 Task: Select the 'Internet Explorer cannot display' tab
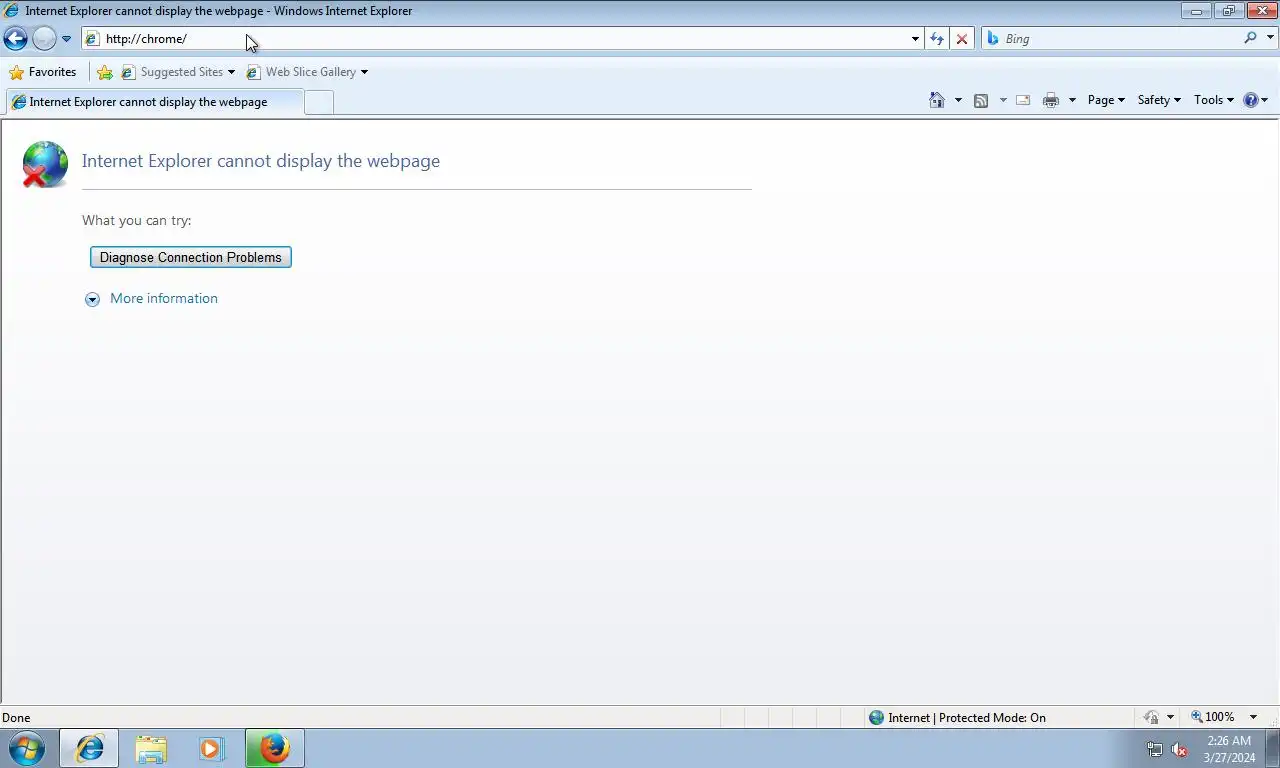point(154,102)
